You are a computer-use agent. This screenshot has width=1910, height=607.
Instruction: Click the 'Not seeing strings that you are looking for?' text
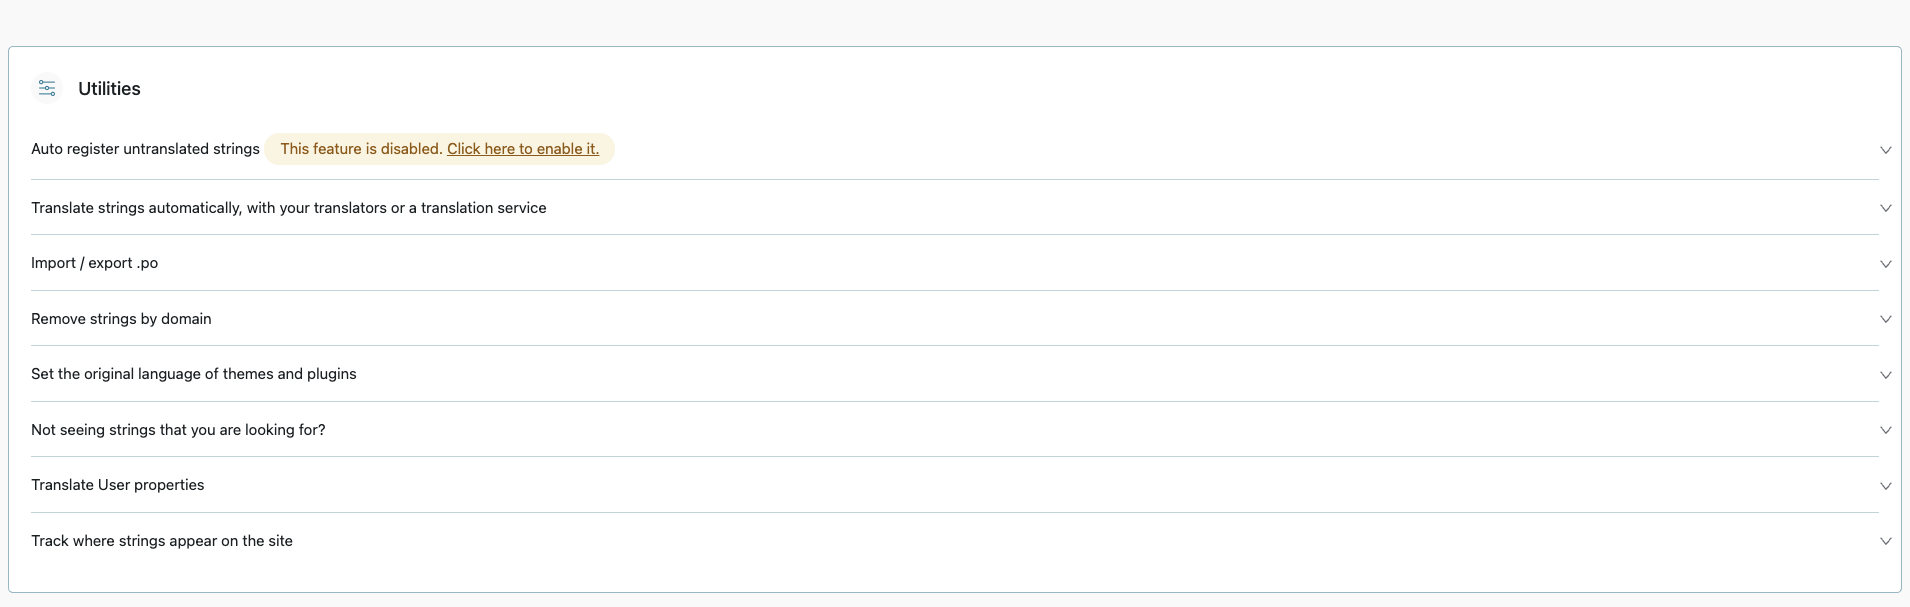pos(178,430)
